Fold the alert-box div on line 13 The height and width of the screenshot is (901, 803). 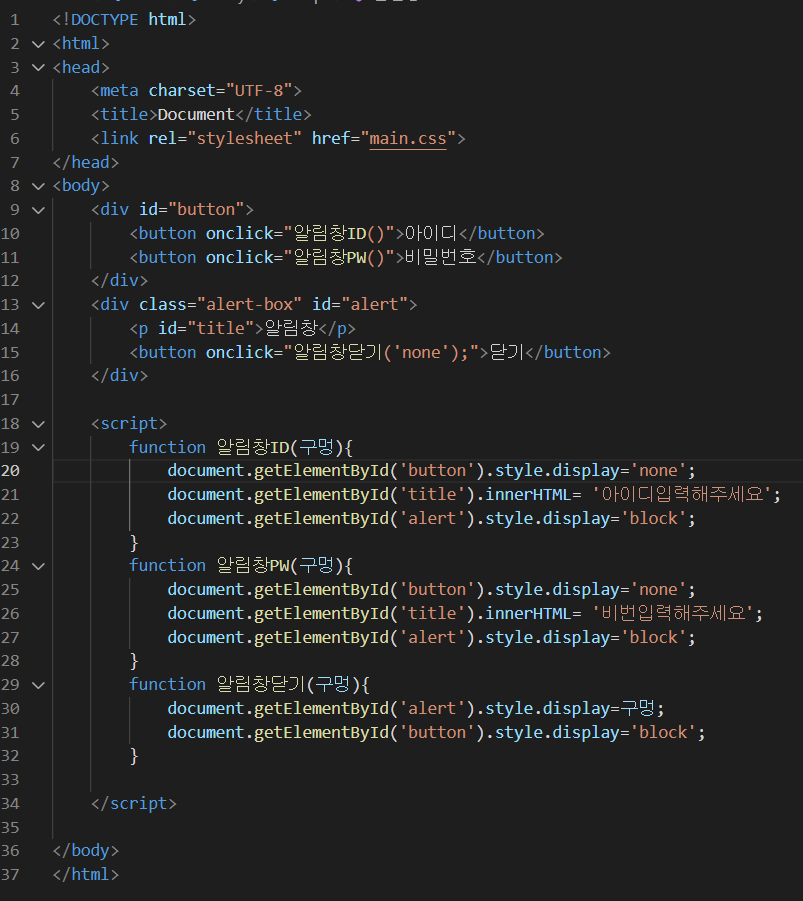(x=38, y=305)
